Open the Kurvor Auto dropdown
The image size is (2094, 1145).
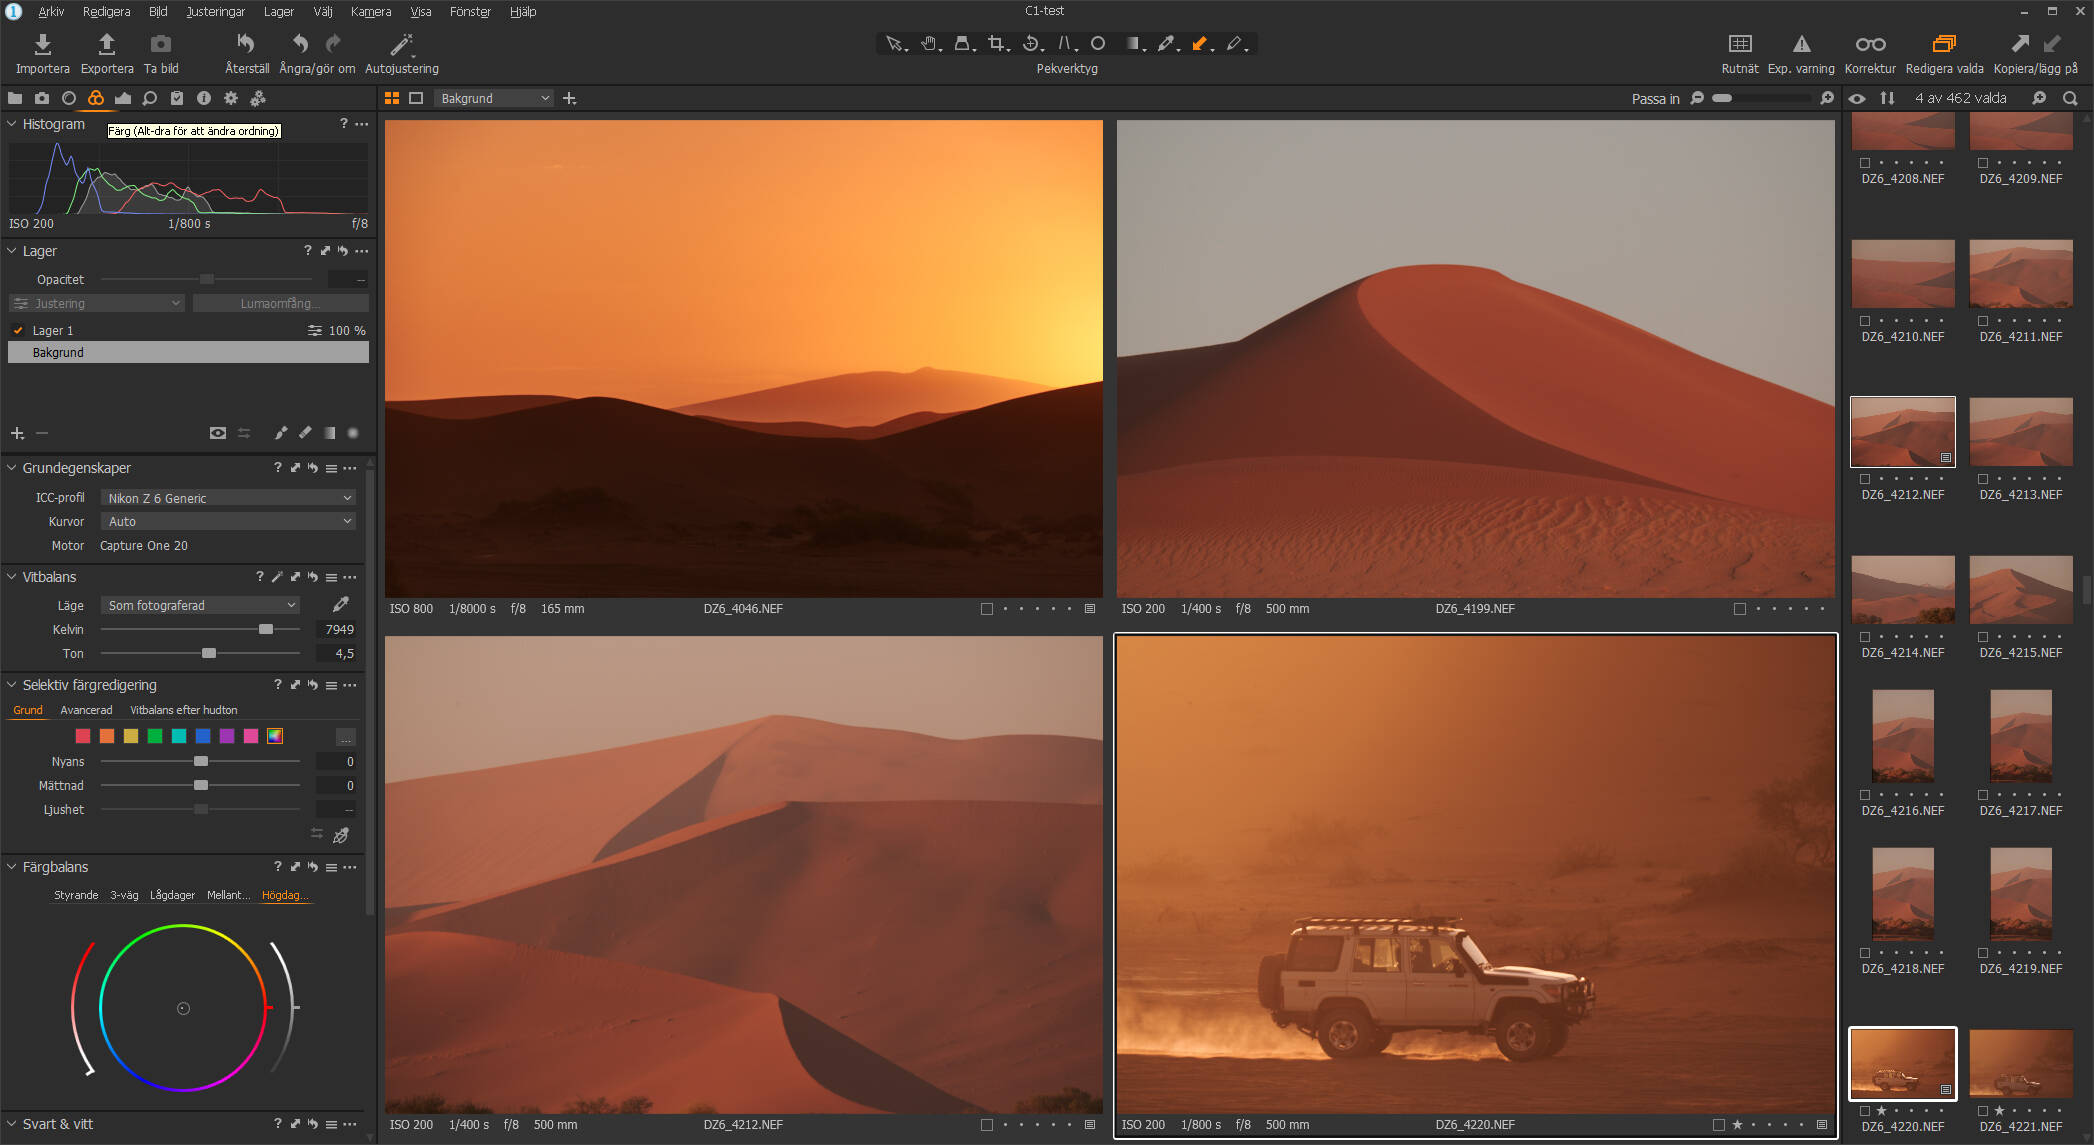point(229,522)
